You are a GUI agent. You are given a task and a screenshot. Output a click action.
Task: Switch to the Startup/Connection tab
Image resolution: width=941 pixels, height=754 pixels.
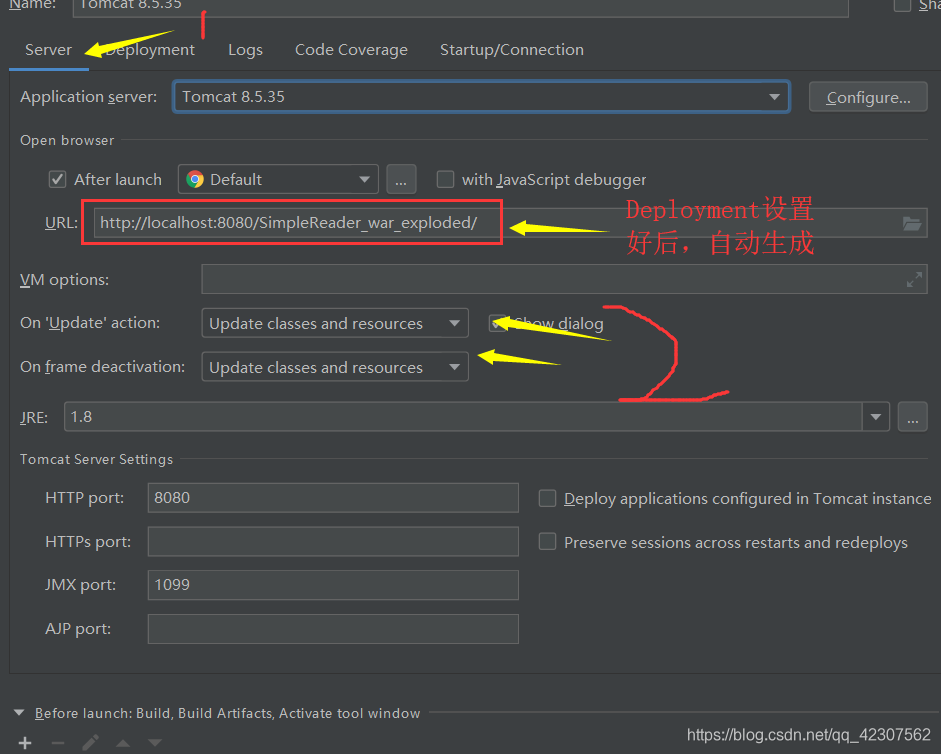512,50
